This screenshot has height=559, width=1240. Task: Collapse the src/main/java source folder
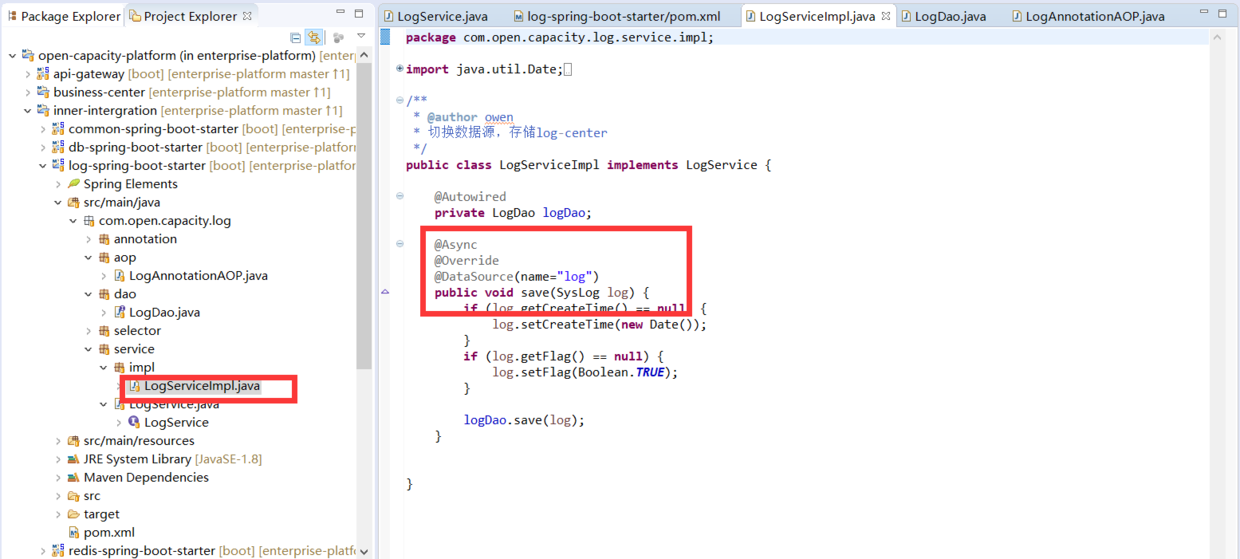(x=58, y=203)
